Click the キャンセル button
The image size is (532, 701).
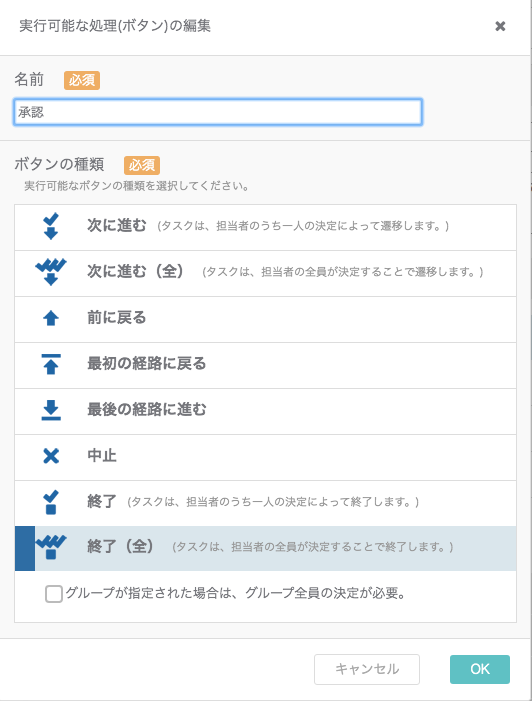click(x=367, y=669)
